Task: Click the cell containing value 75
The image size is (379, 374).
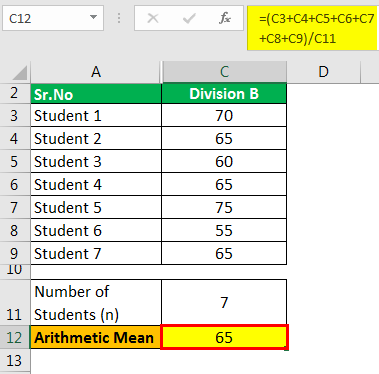Action: (224, 207)
